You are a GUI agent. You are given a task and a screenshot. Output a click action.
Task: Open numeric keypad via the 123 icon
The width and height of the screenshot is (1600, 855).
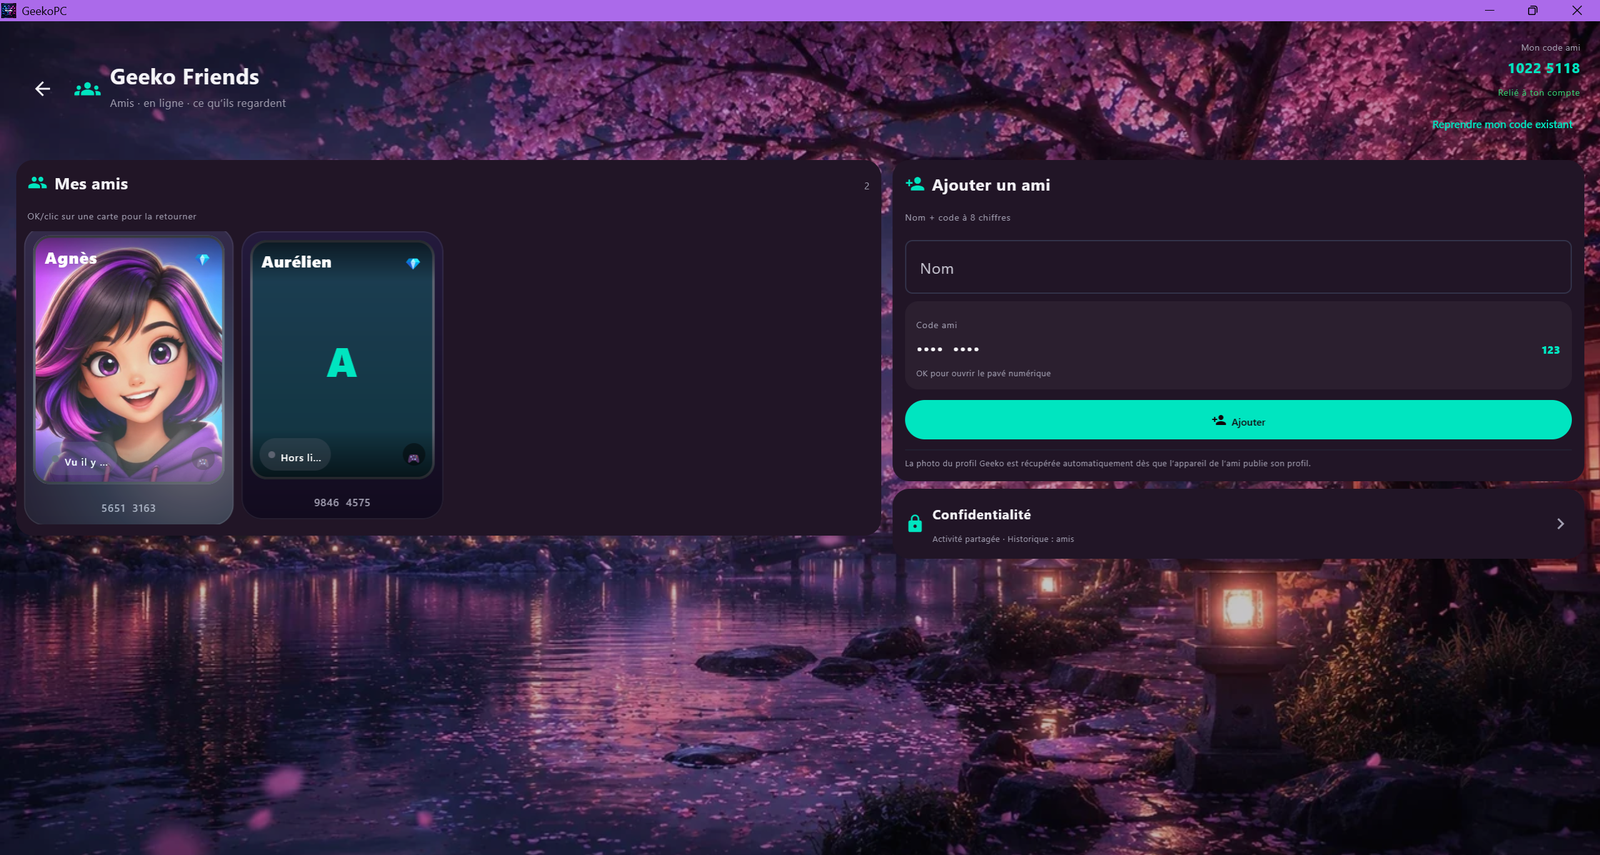1550,350
